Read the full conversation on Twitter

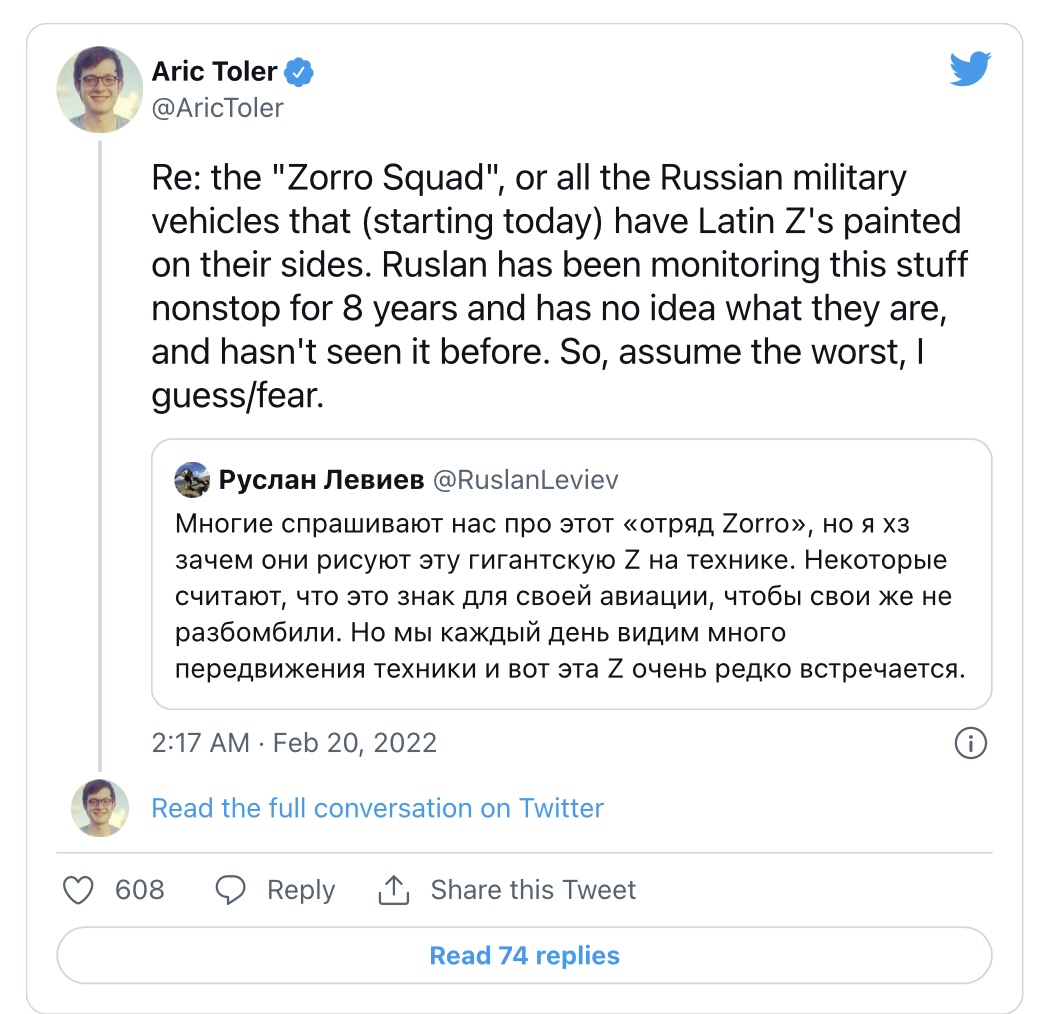tap(377, 807)
